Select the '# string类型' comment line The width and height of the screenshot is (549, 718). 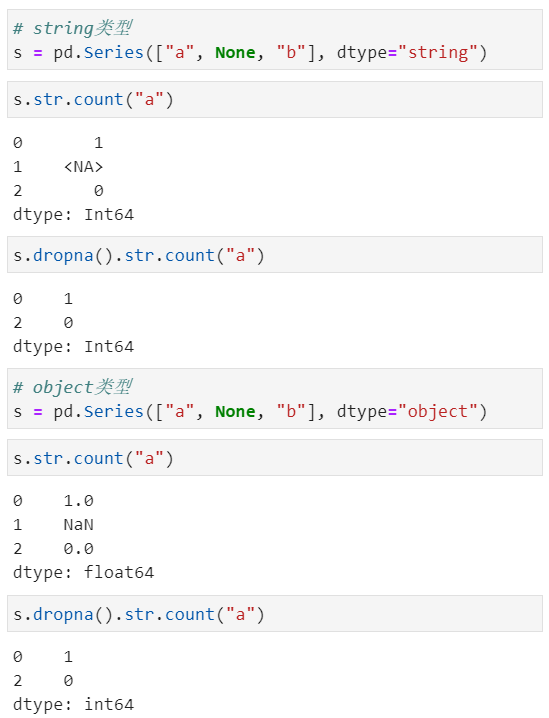click(73, 28)
